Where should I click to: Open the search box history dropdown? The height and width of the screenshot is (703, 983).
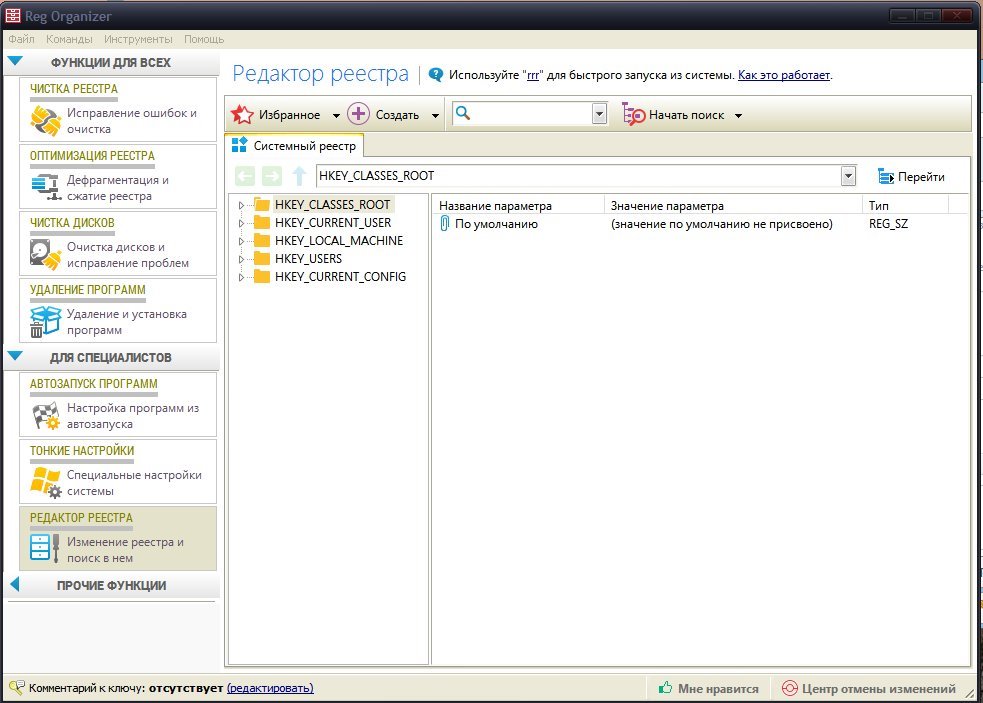(x=599, y=114)
